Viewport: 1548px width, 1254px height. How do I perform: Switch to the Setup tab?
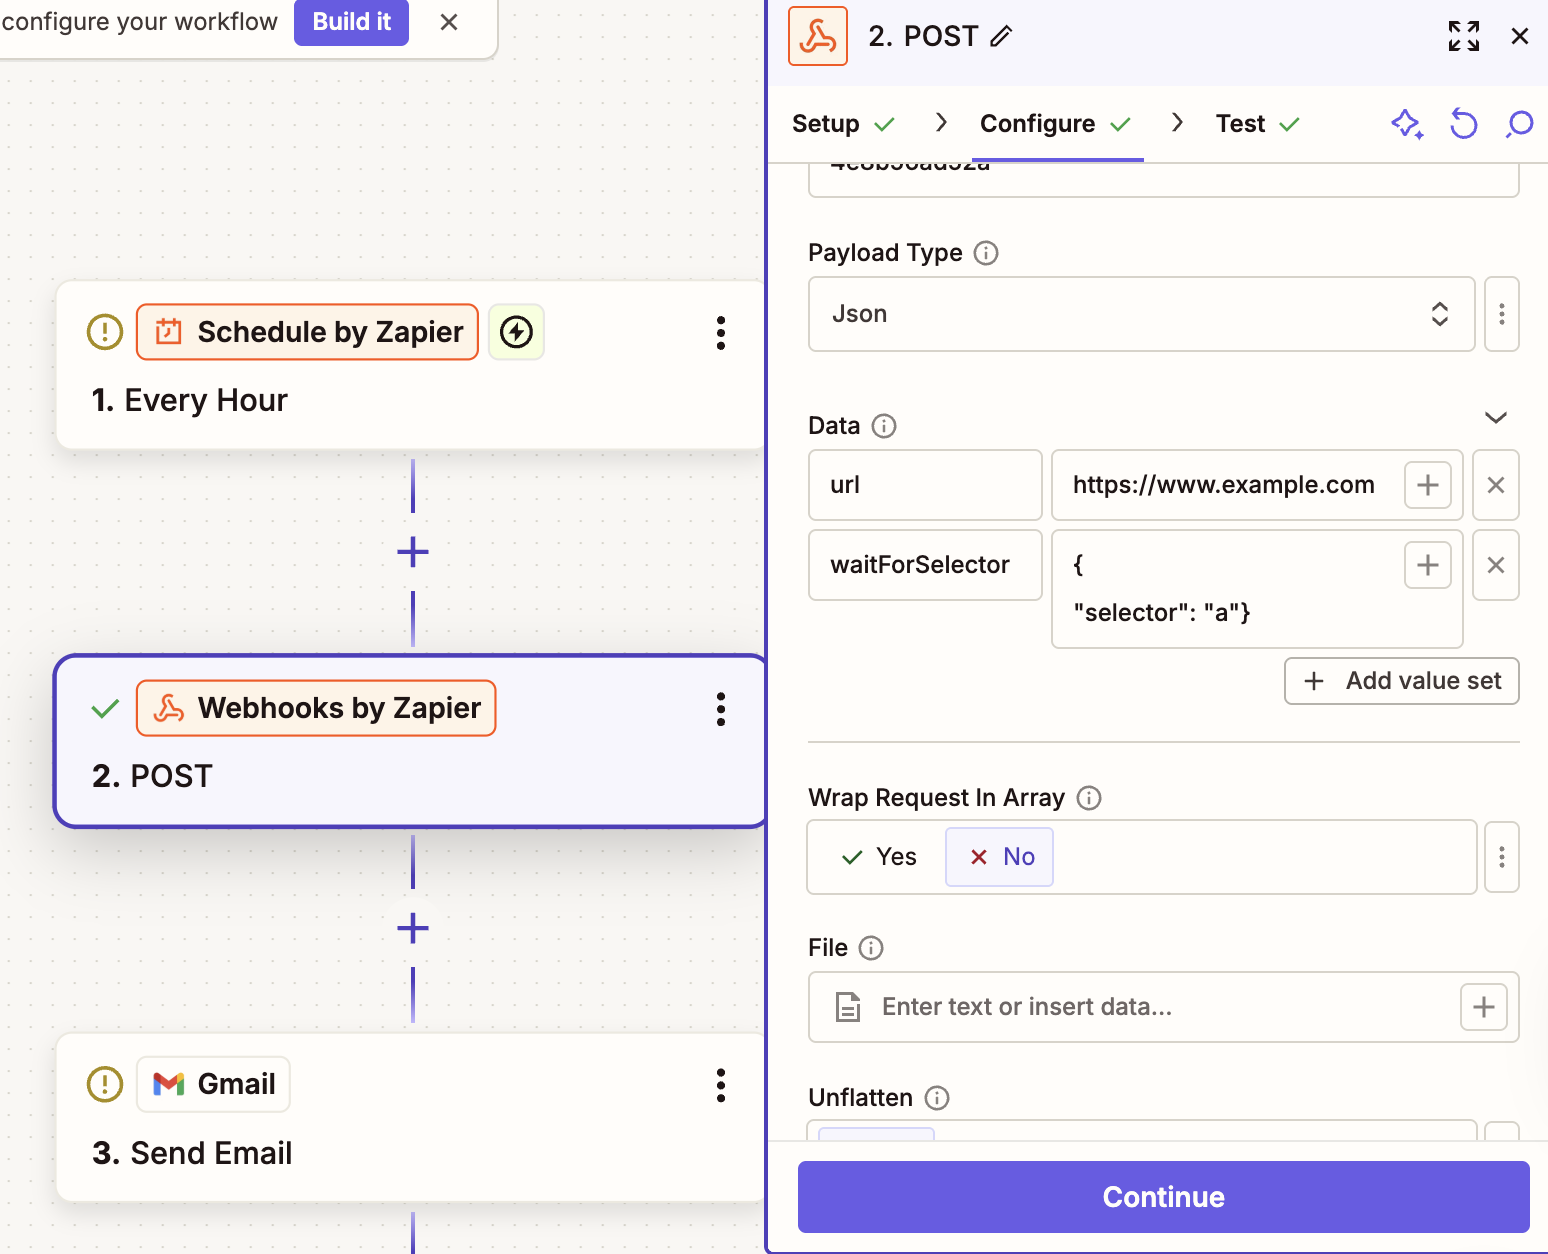point(826,124)
